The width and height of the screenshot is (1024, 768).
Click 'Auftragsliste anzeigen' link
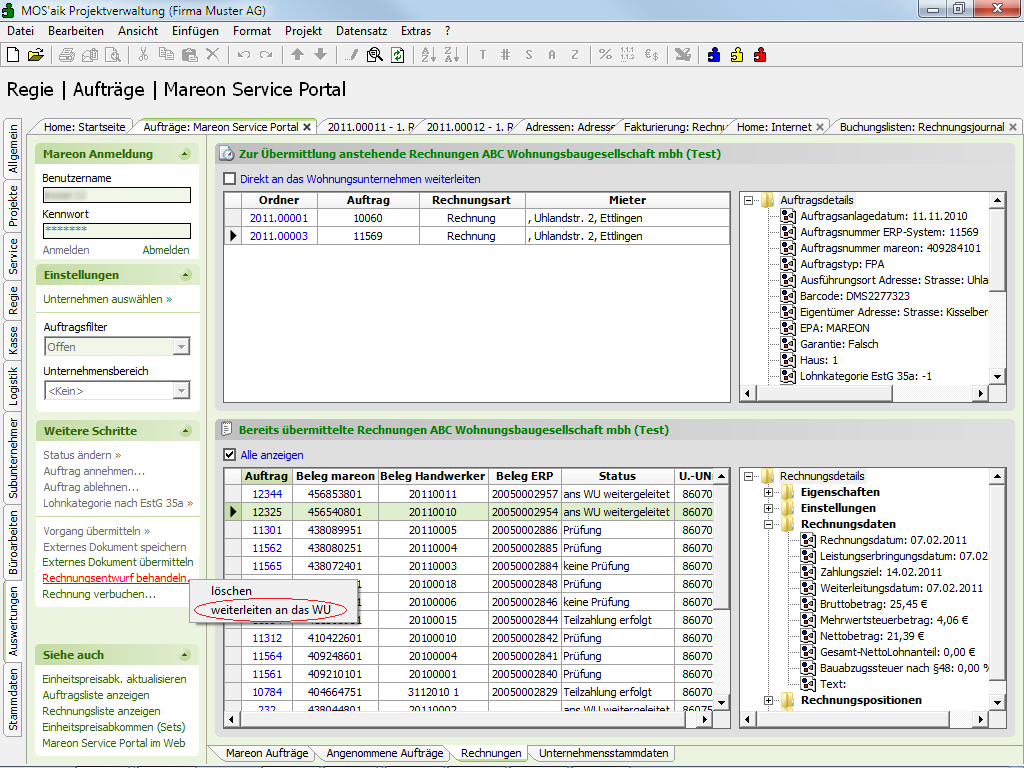click(95, 696)
